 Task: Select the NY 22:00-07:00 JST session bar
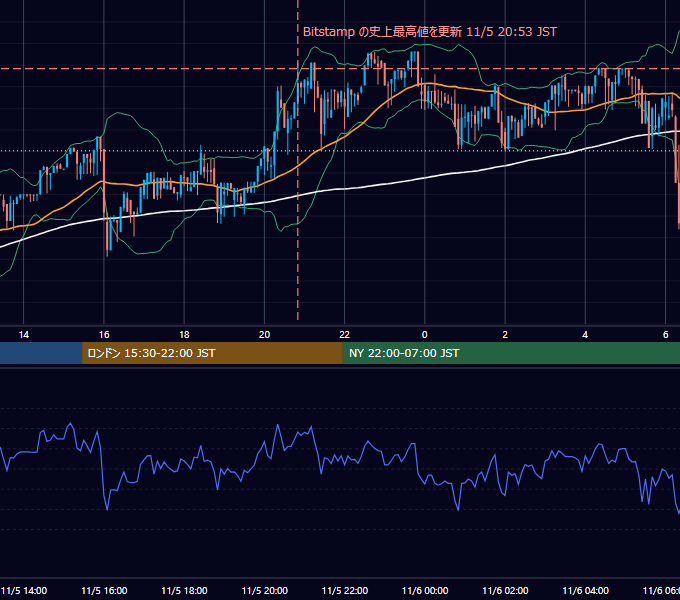click(511, 353)
